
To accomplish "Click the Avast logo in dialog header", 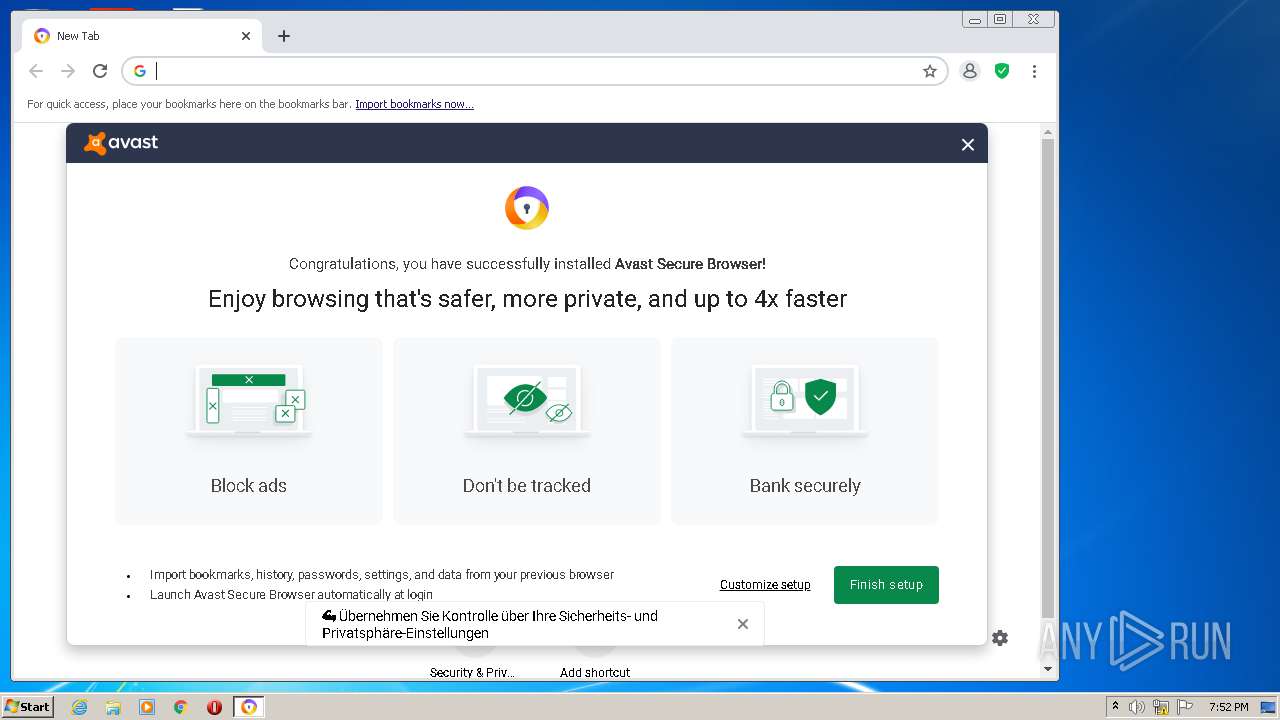I will pyautogui.click(x=121, y=143).
